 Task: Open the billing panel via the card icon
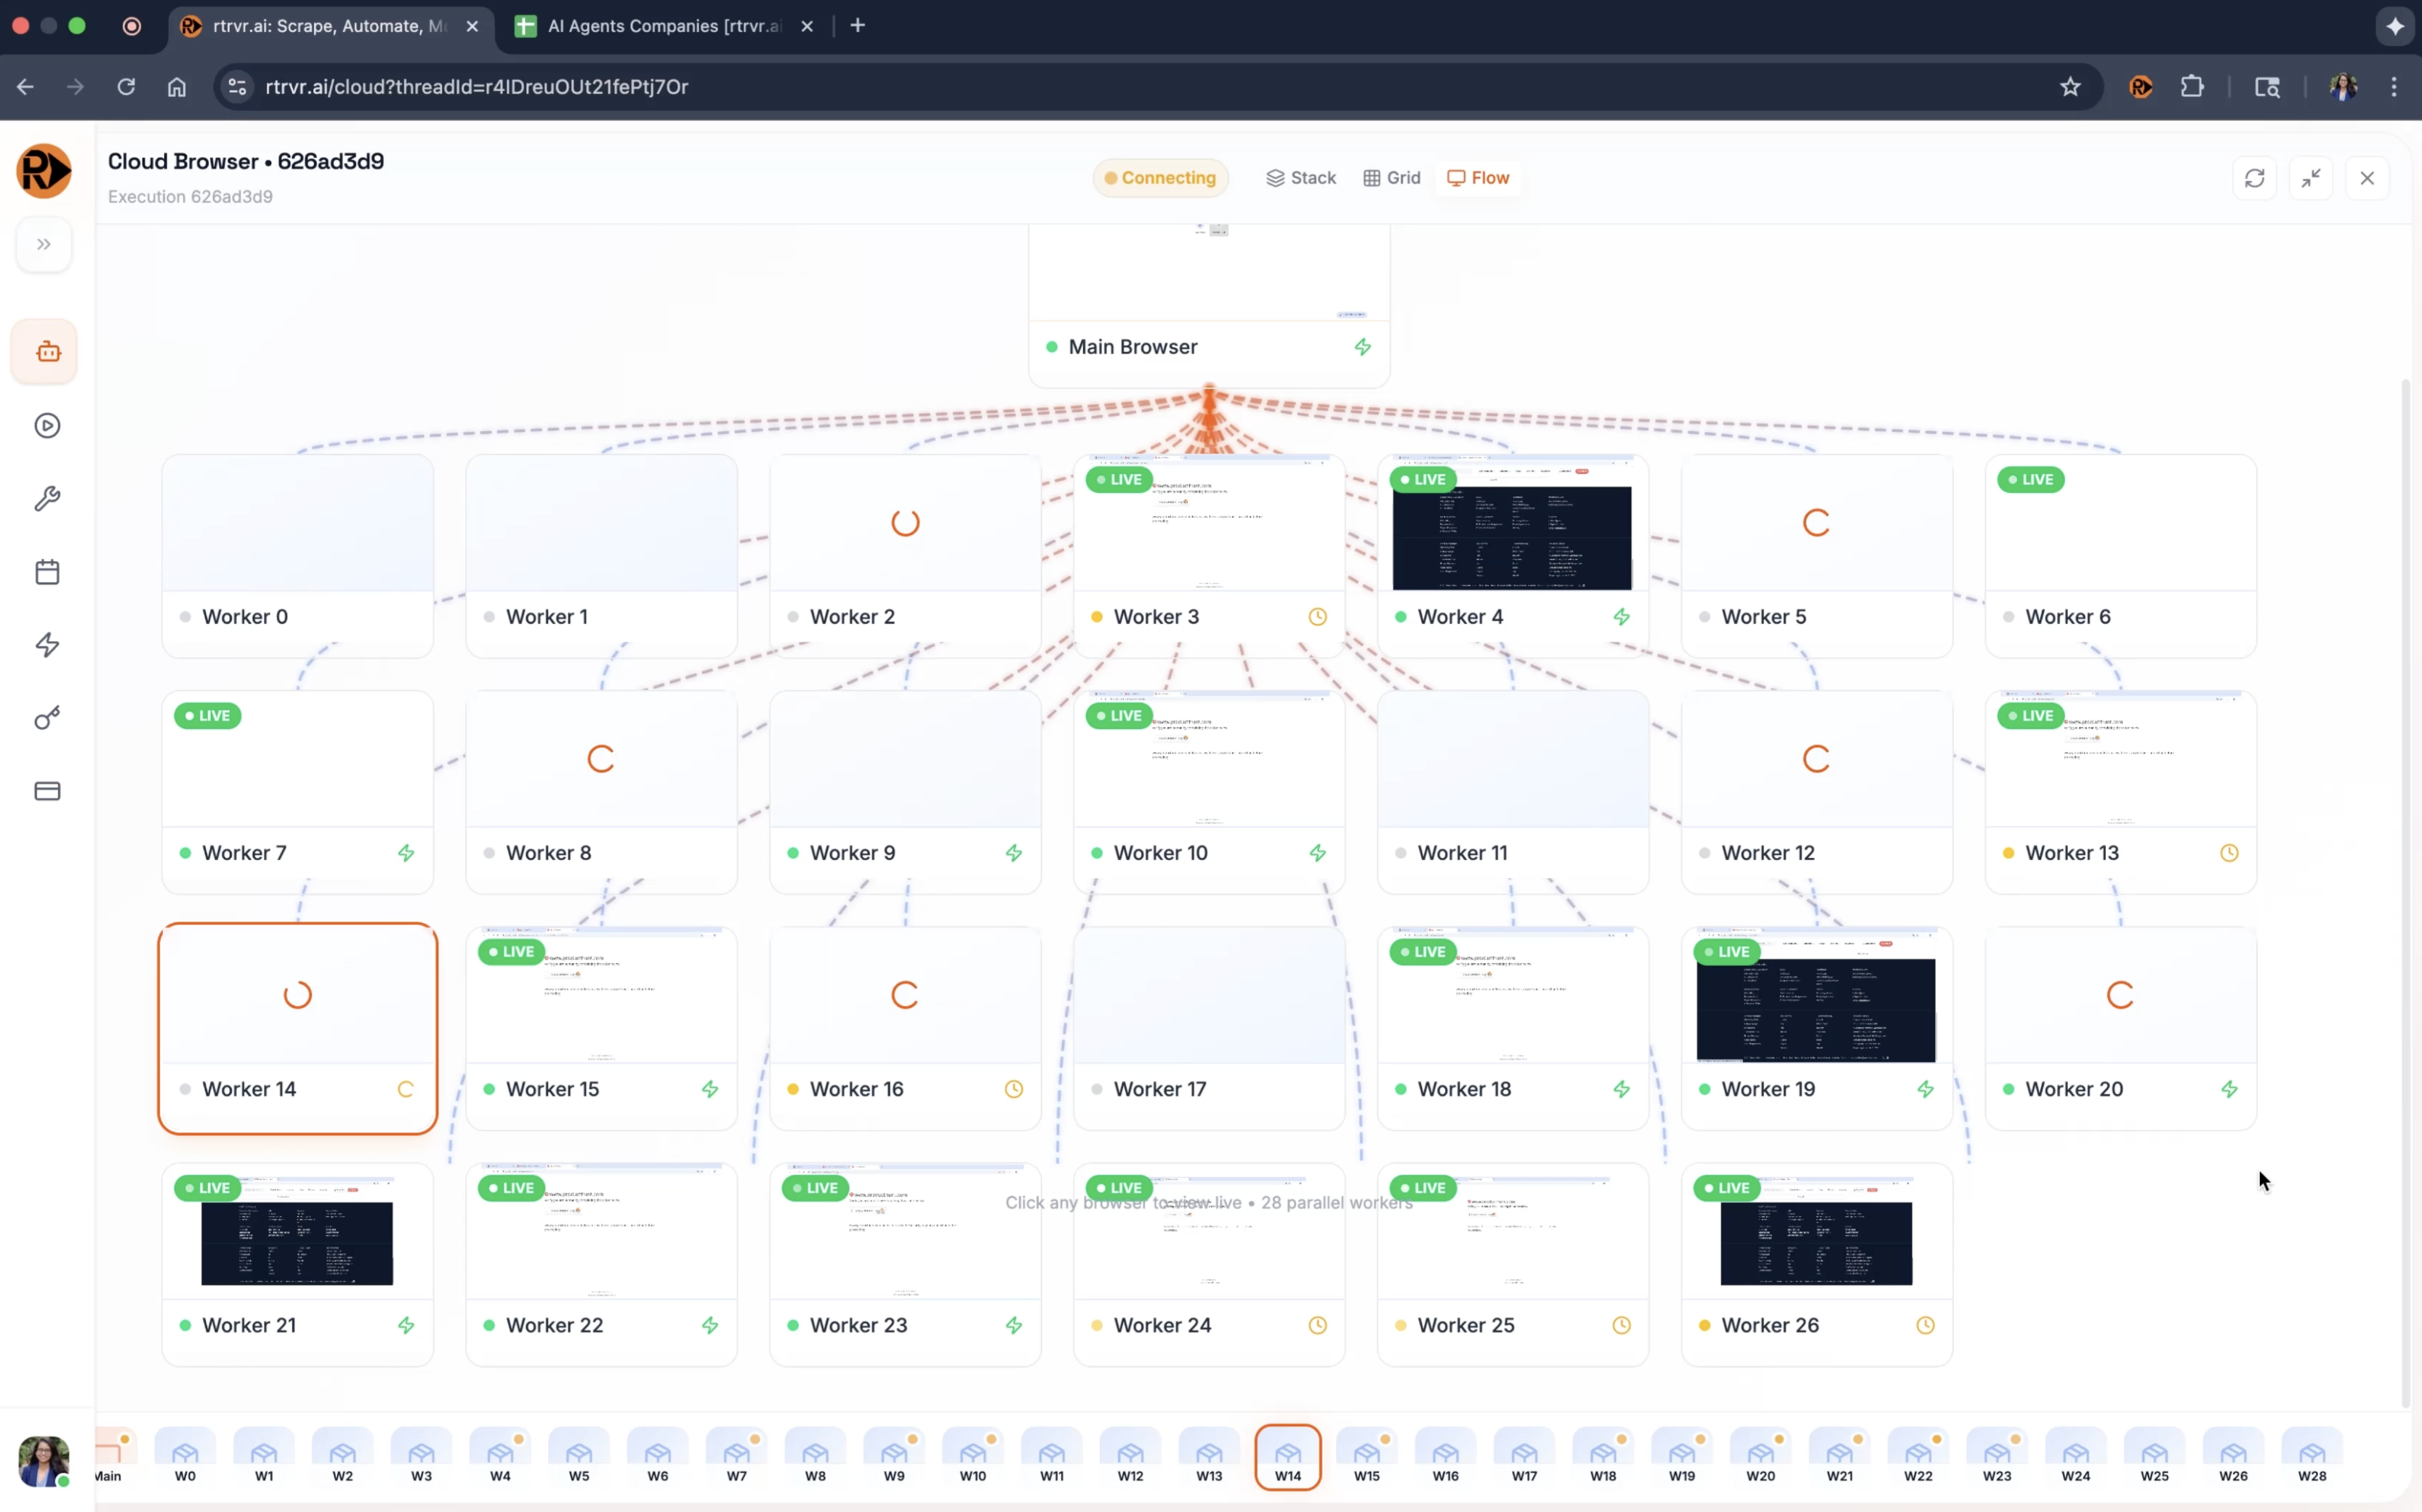(46, 790)
